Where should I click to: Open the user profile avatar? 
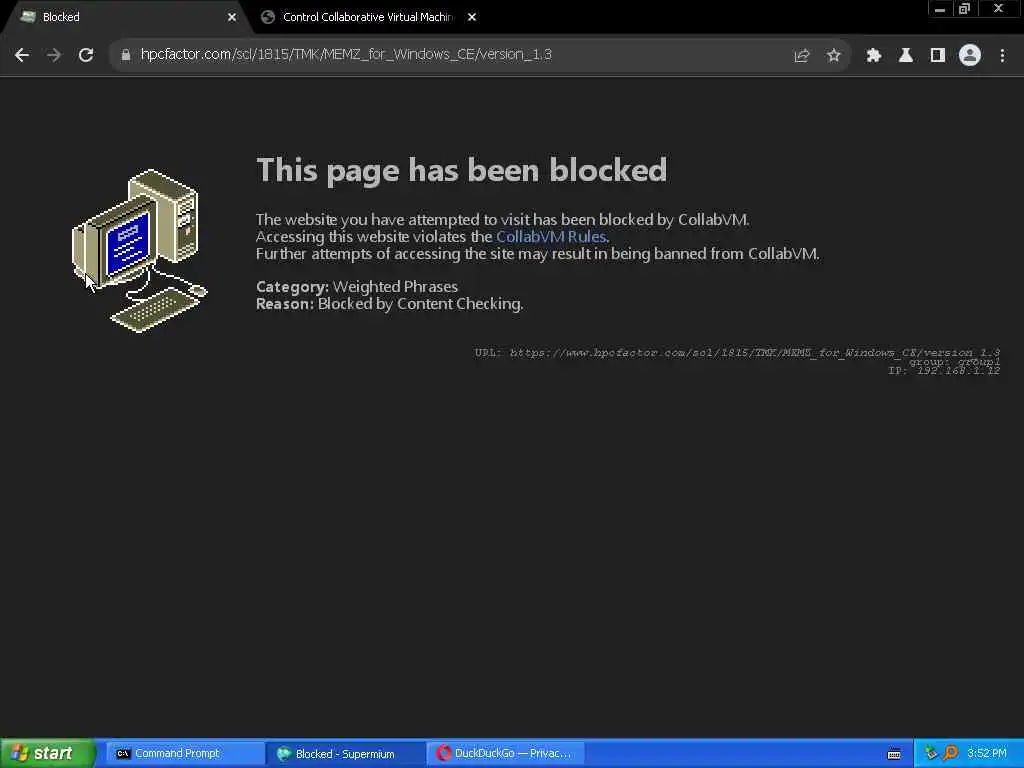[970, 56]
